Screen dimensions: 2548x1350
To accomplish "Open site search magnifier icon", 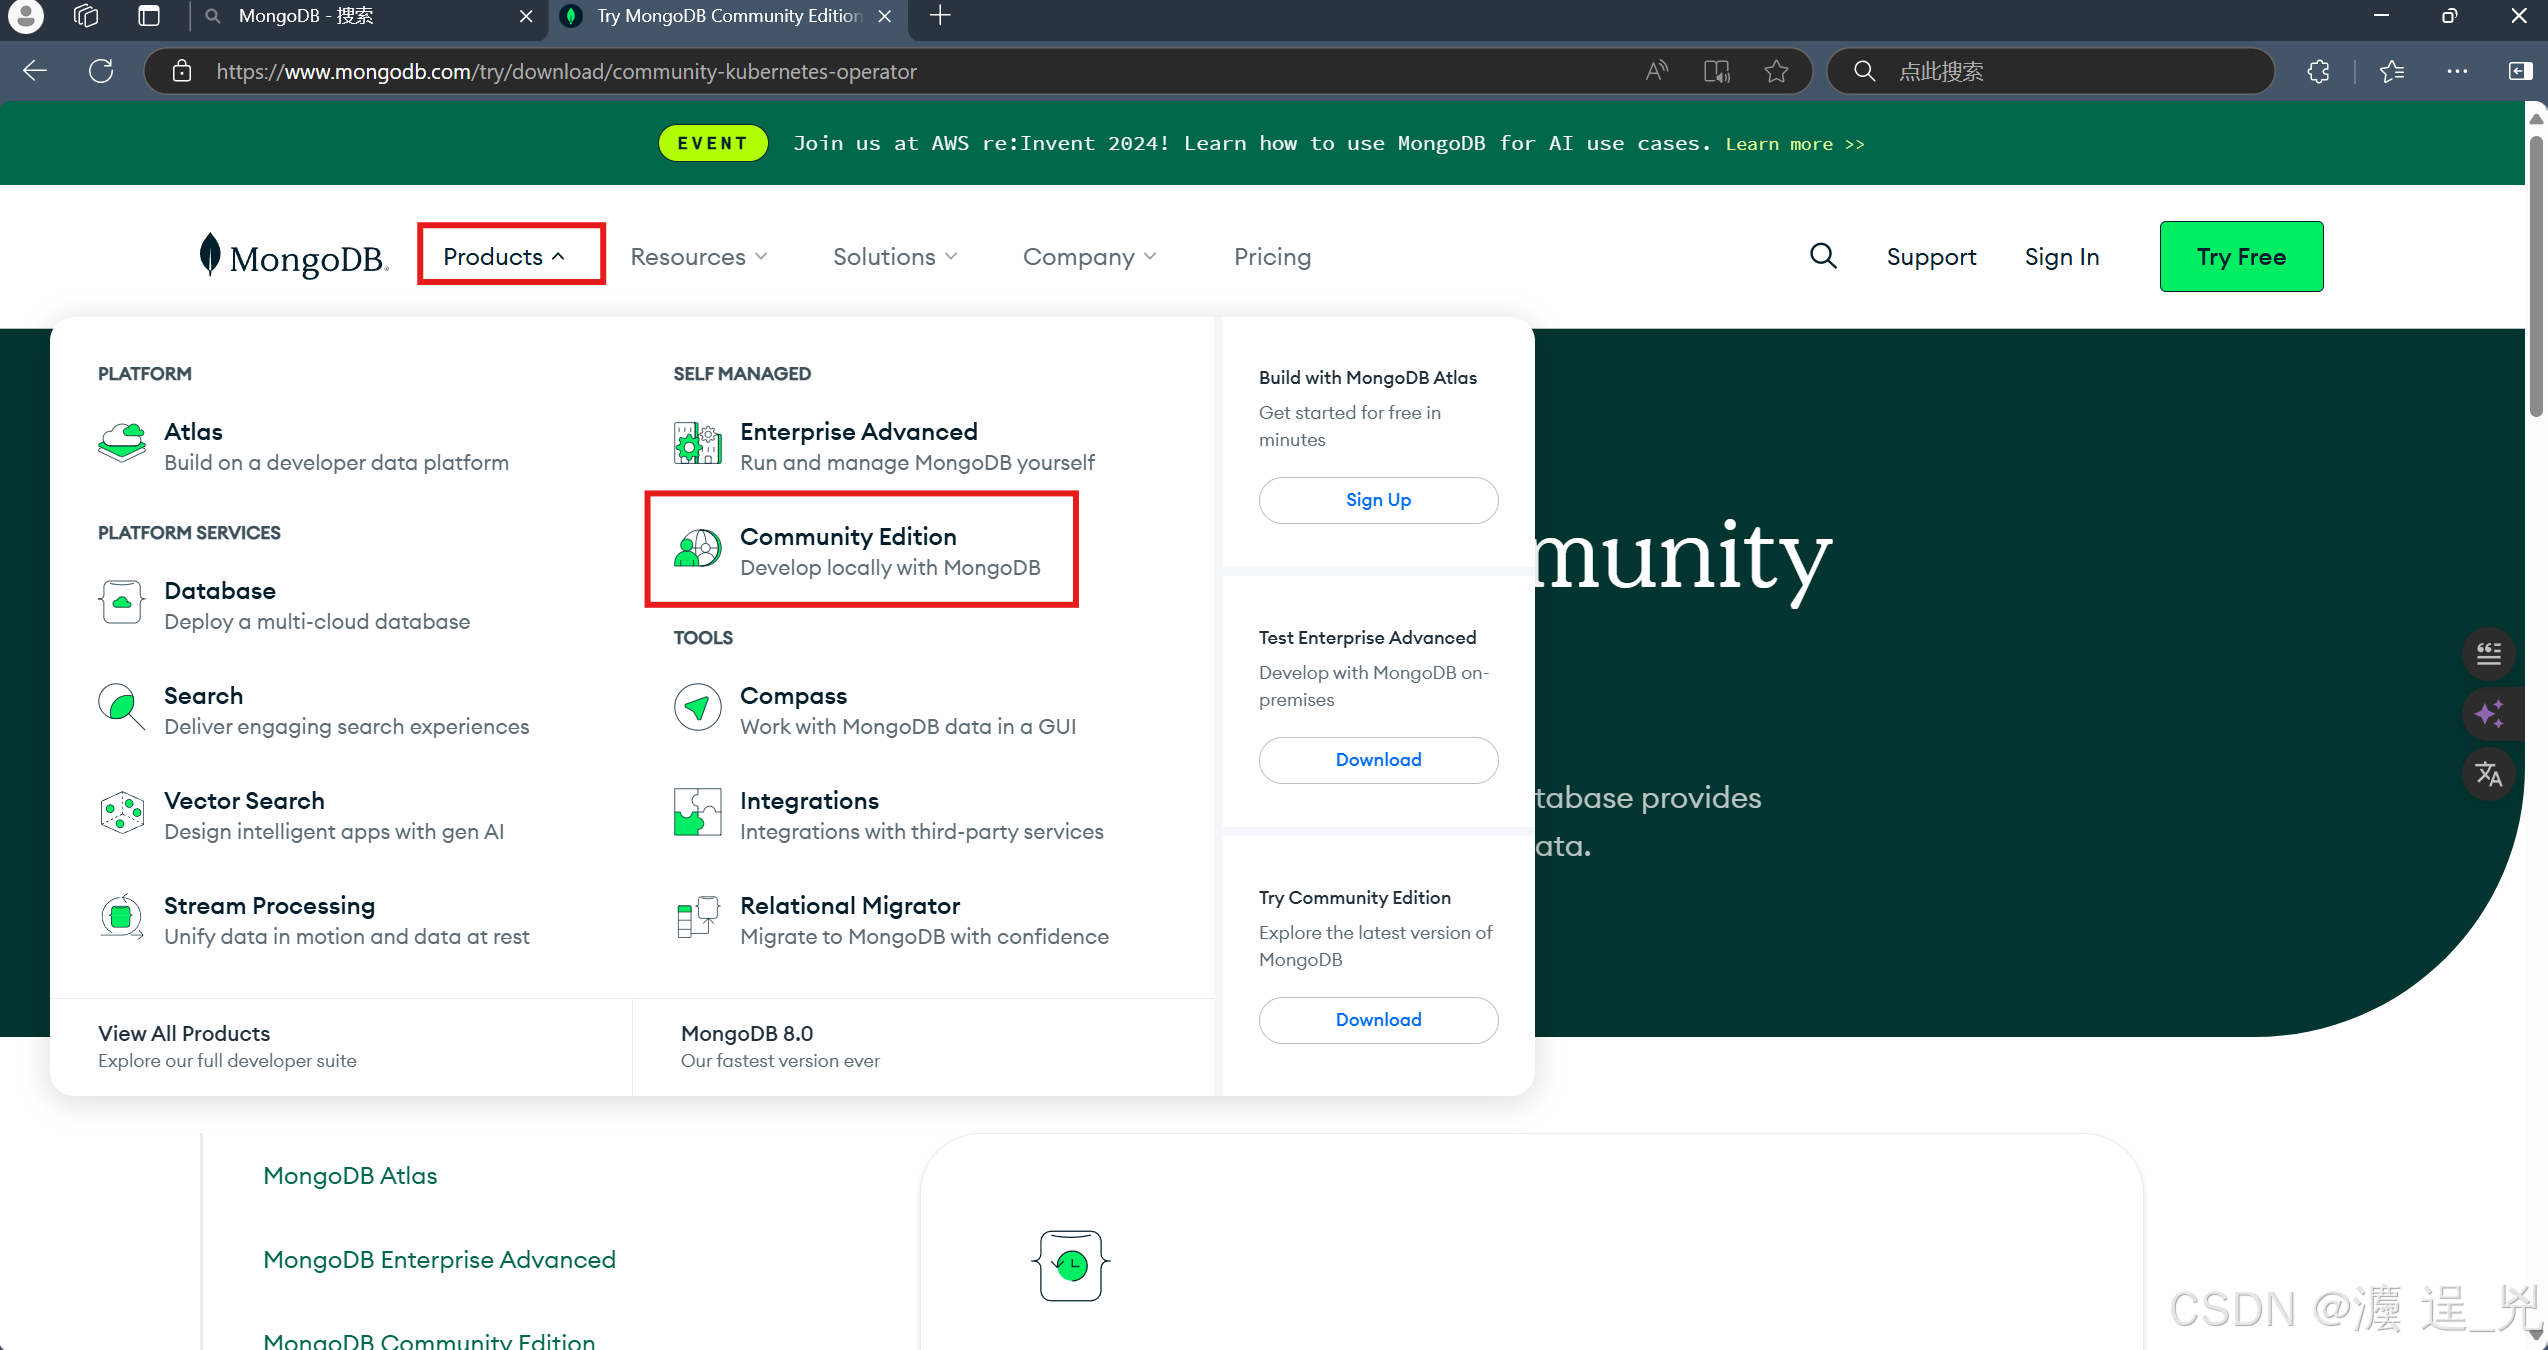I will (1823, 256).
